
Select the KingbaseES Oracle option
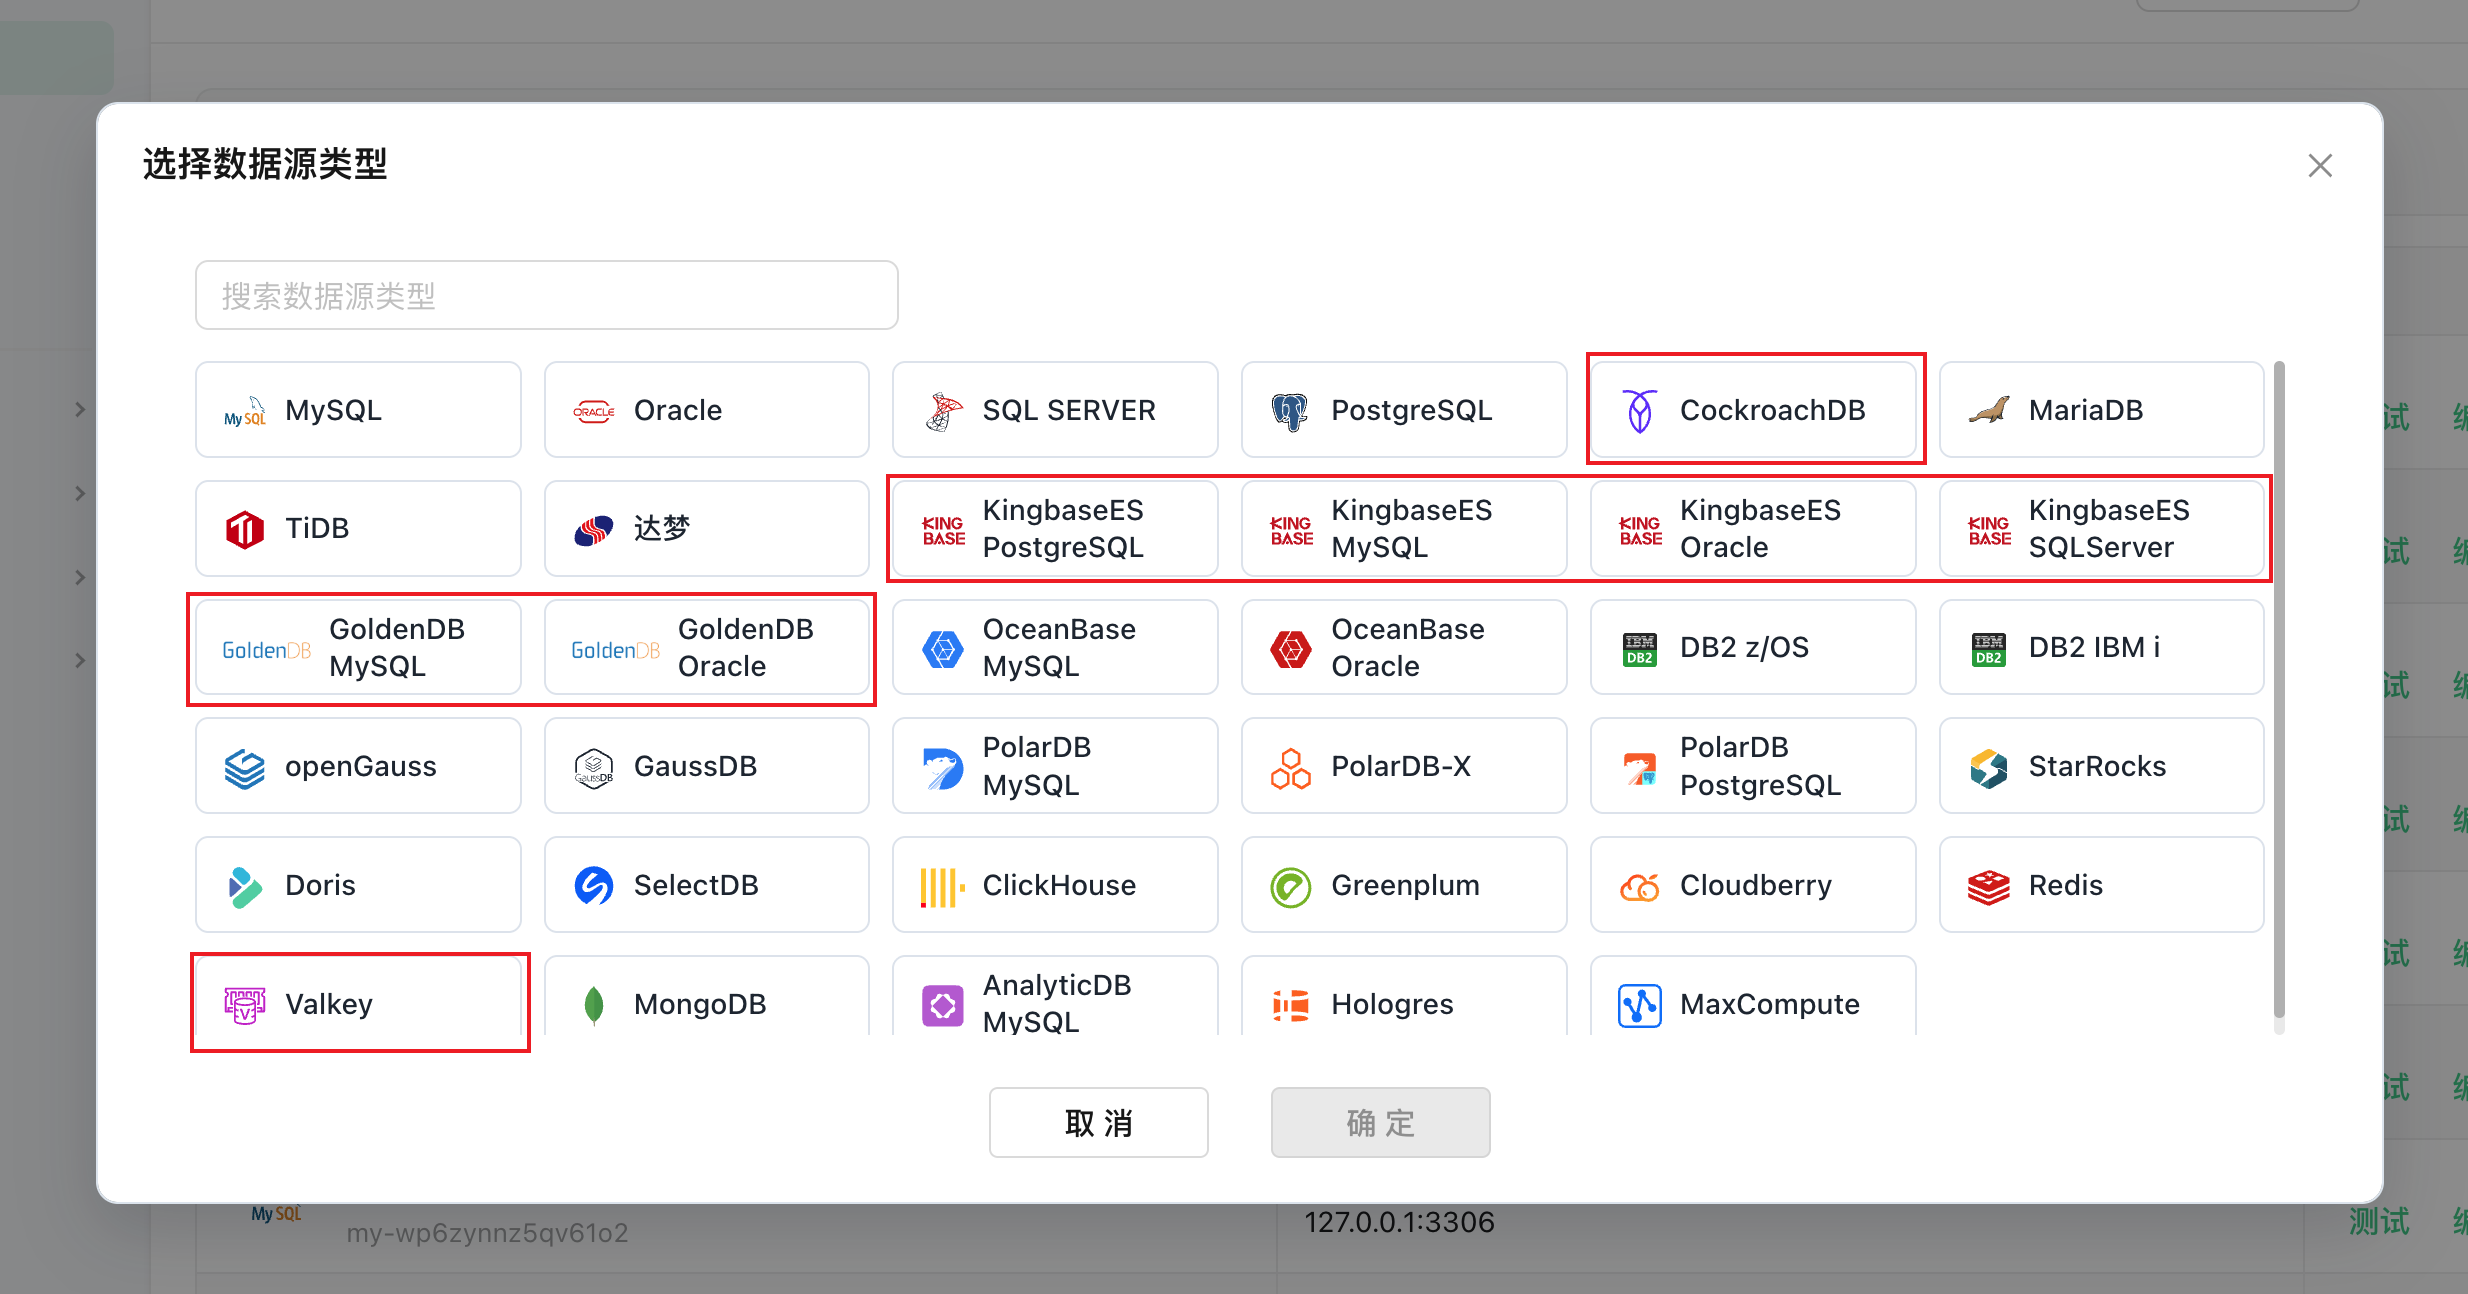pos(1752,529)
